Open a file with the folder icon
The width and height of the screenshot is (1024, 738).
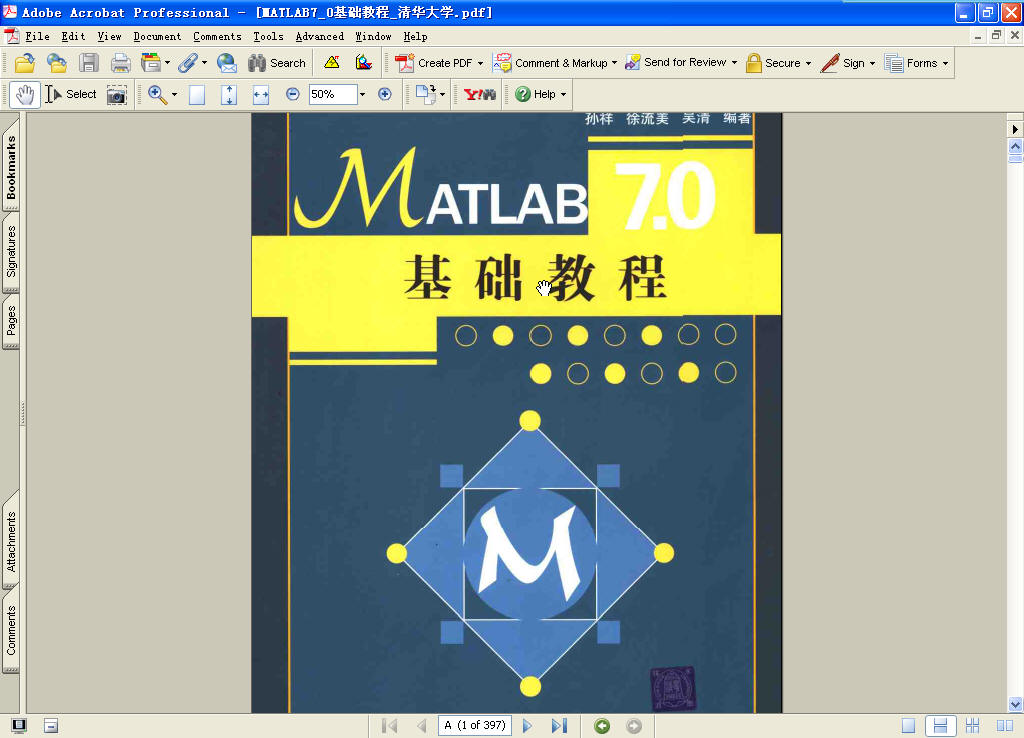(25, 63)
